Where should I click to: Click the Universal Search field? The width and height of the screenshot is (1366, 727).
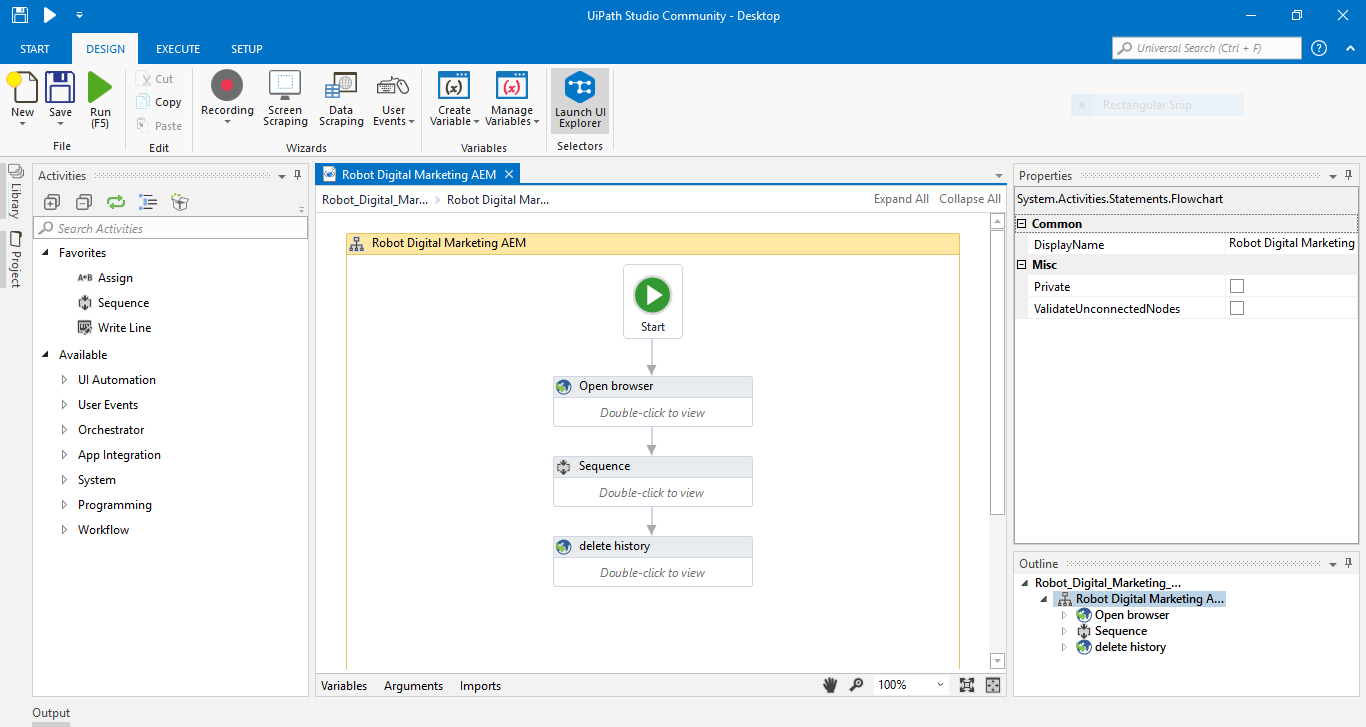1206,48
